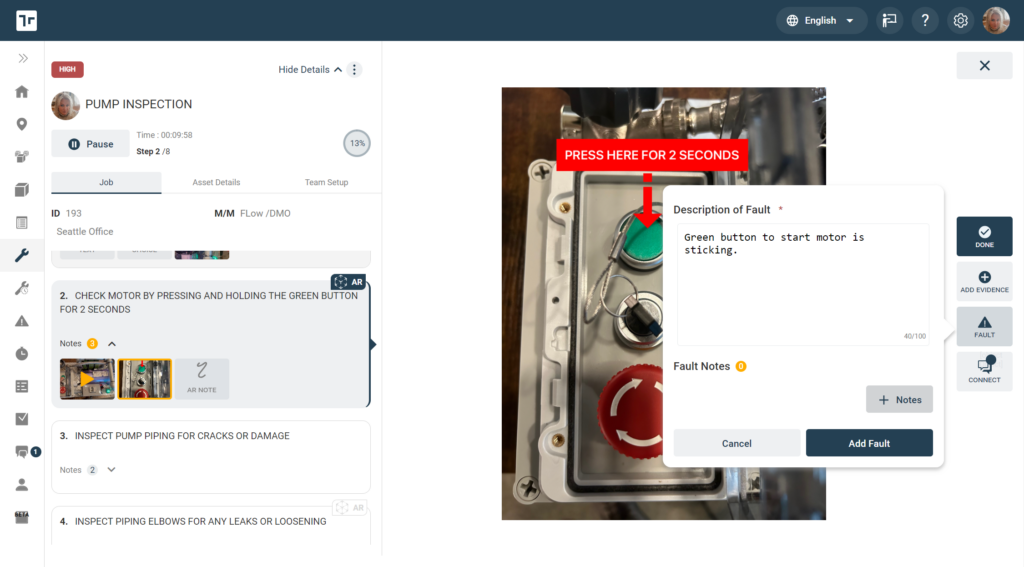Viewport: 1024px width, 567px height.
Task: Open the document list sidebar icon
Action: [x=22, y=223]
